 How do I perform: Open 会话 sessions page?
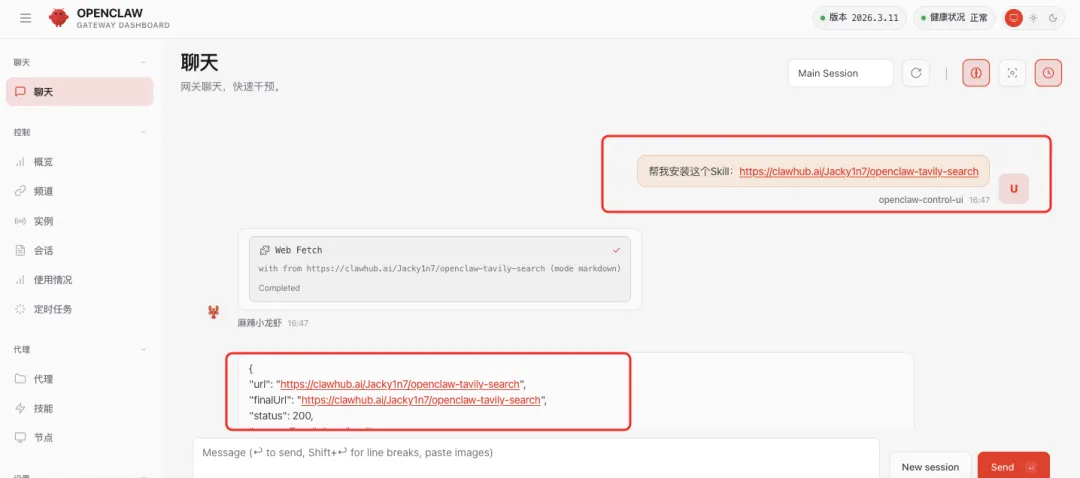tap(80, 251)
